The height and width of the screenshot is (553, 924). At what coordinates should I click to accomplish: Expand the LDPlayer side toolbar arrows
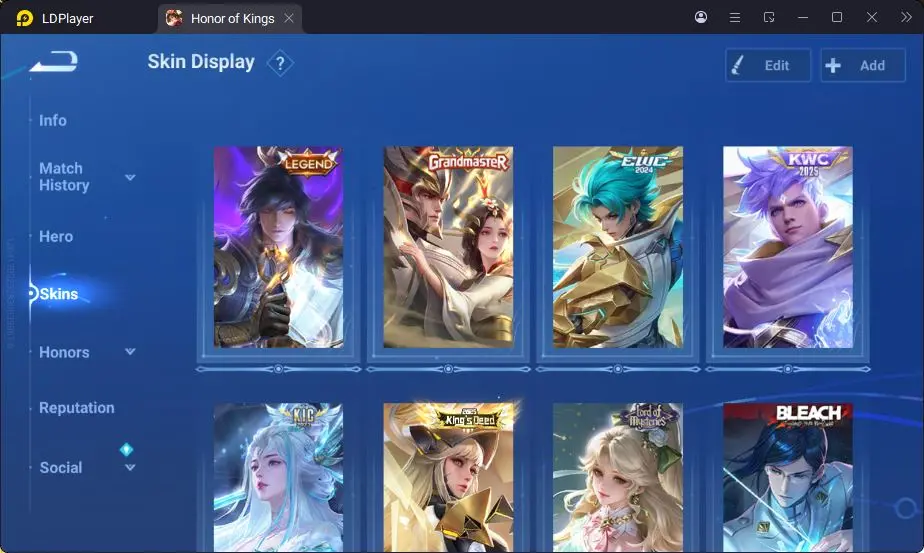pos(906,17)
